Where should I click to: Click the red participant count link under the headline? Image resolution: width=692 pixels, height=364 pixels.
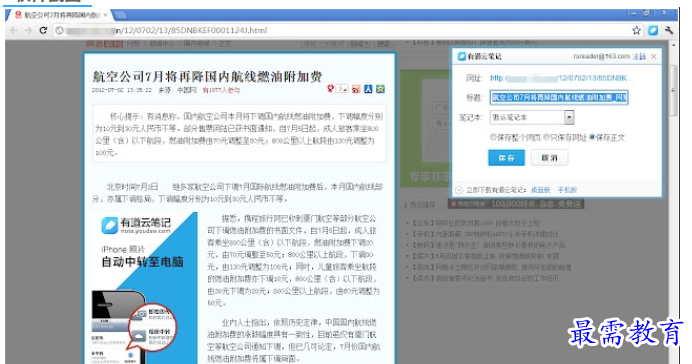pos(221,90)
